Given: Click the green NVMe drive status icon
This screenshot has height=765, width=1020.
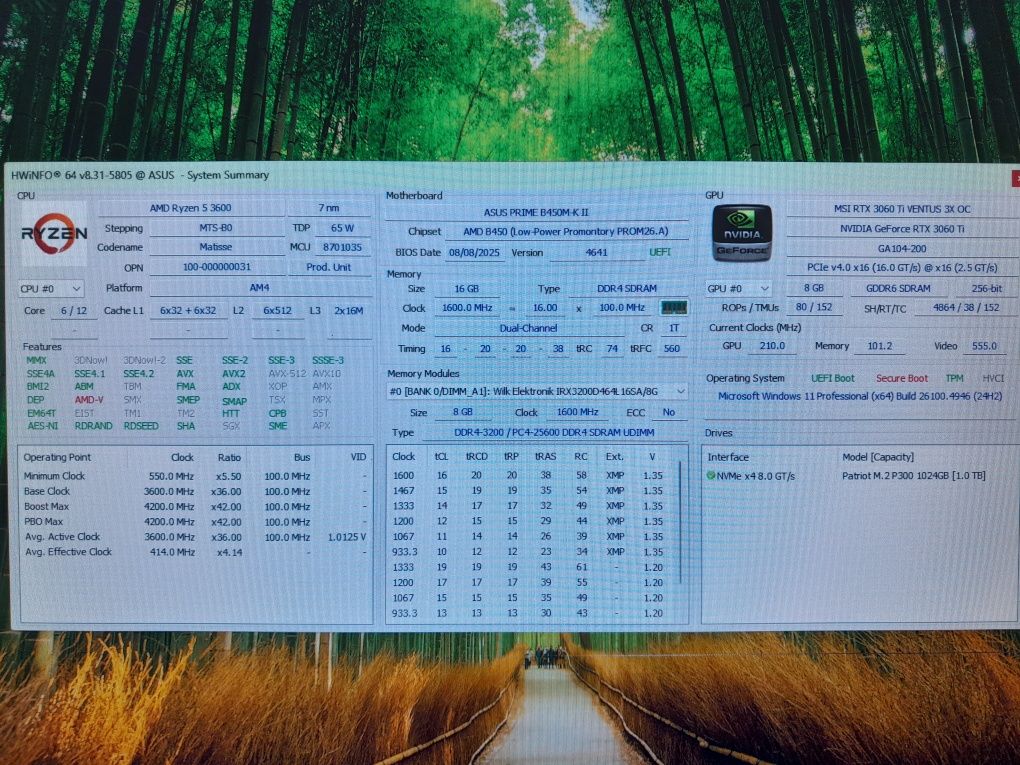Looking at the screenshot, I should (711, 476).
